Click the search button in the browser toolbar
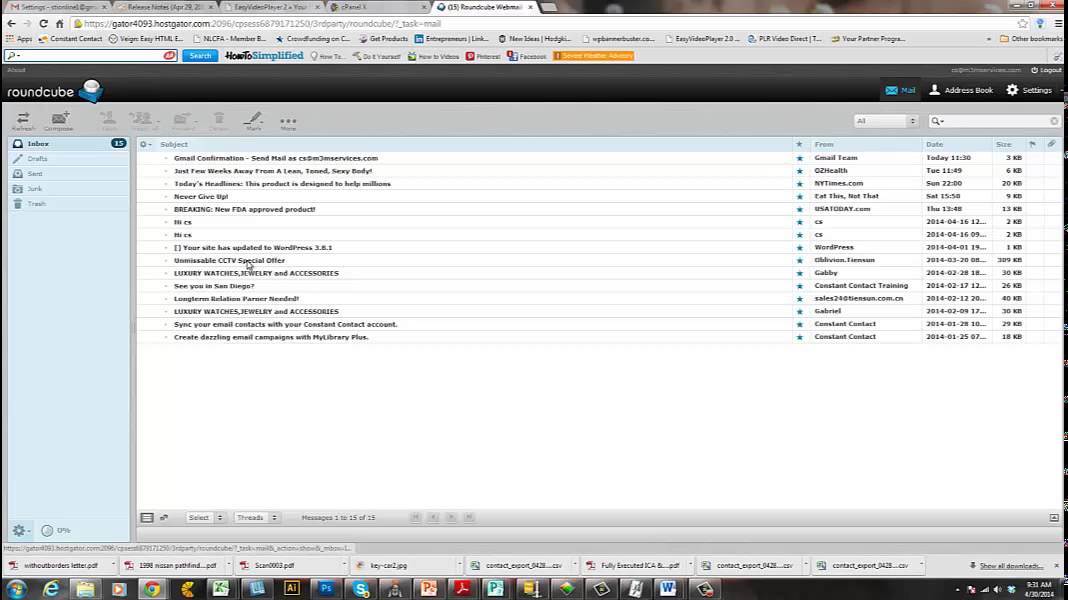1068x600 pixels. 200,56
